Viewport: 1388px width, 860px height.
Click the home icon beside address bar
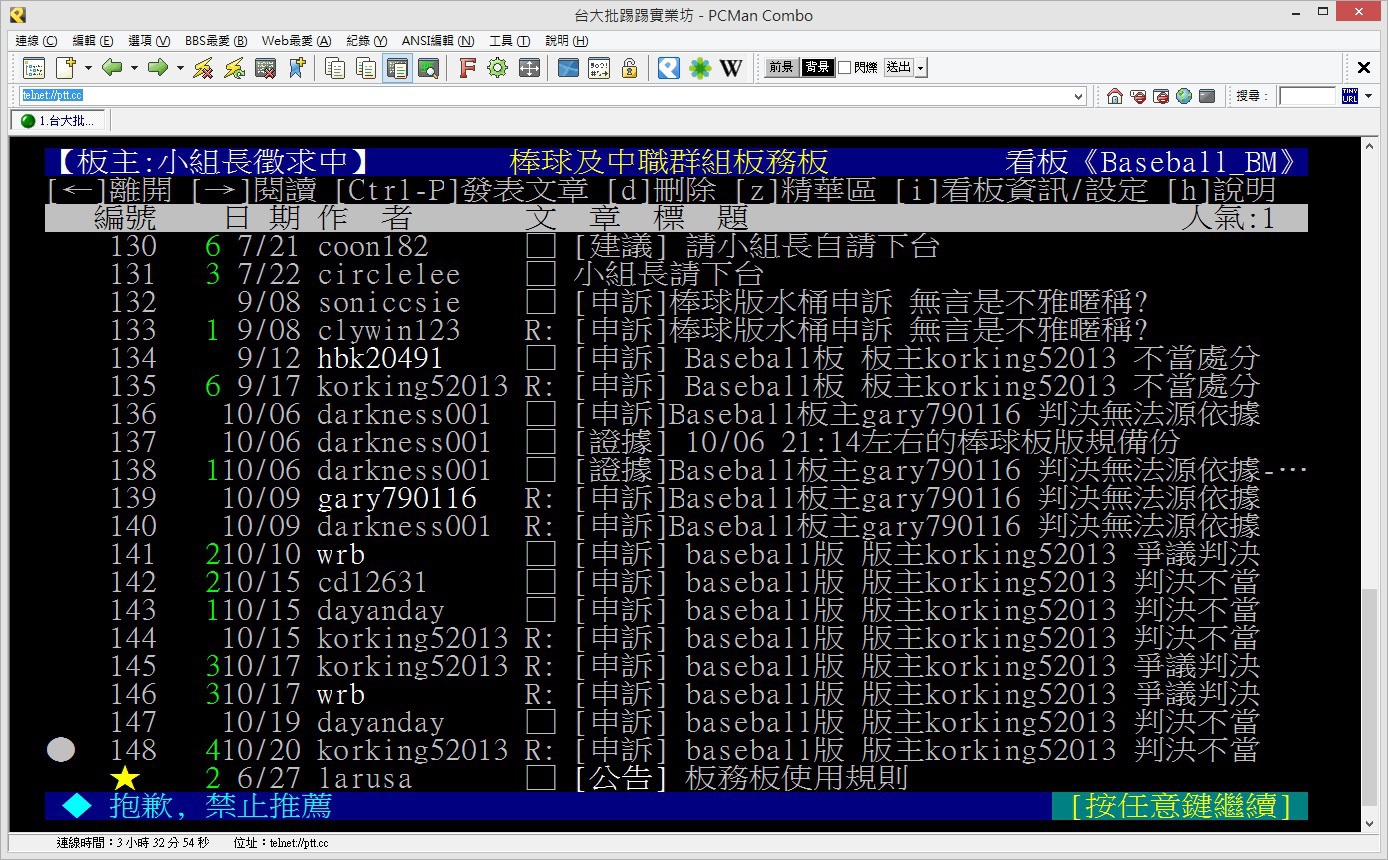[x=1114, y=96]
